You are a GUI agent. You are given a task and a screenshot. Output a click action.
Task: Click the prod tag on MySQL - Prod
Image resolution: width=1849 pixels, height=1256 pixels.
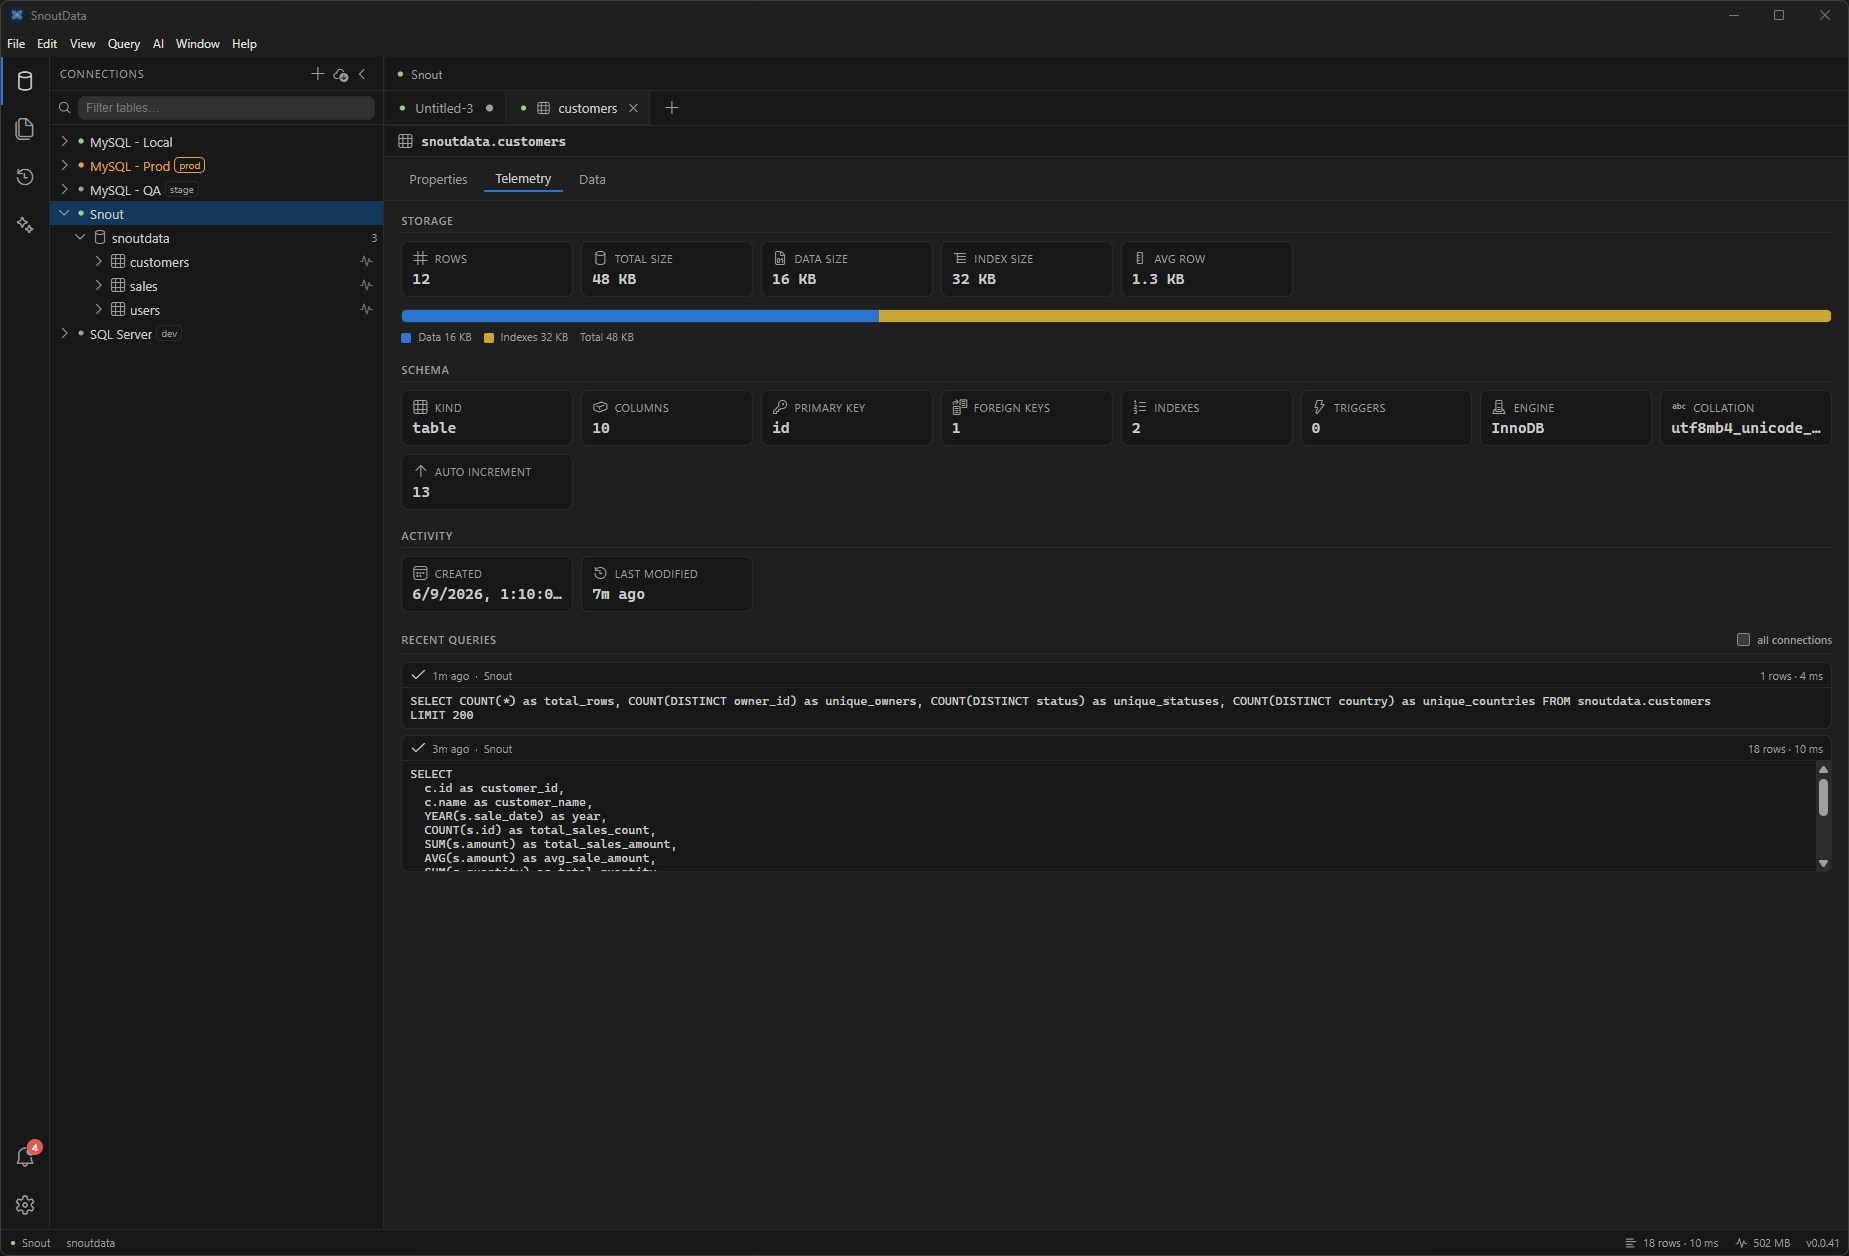pyautogui.click(x=190, y=166)
